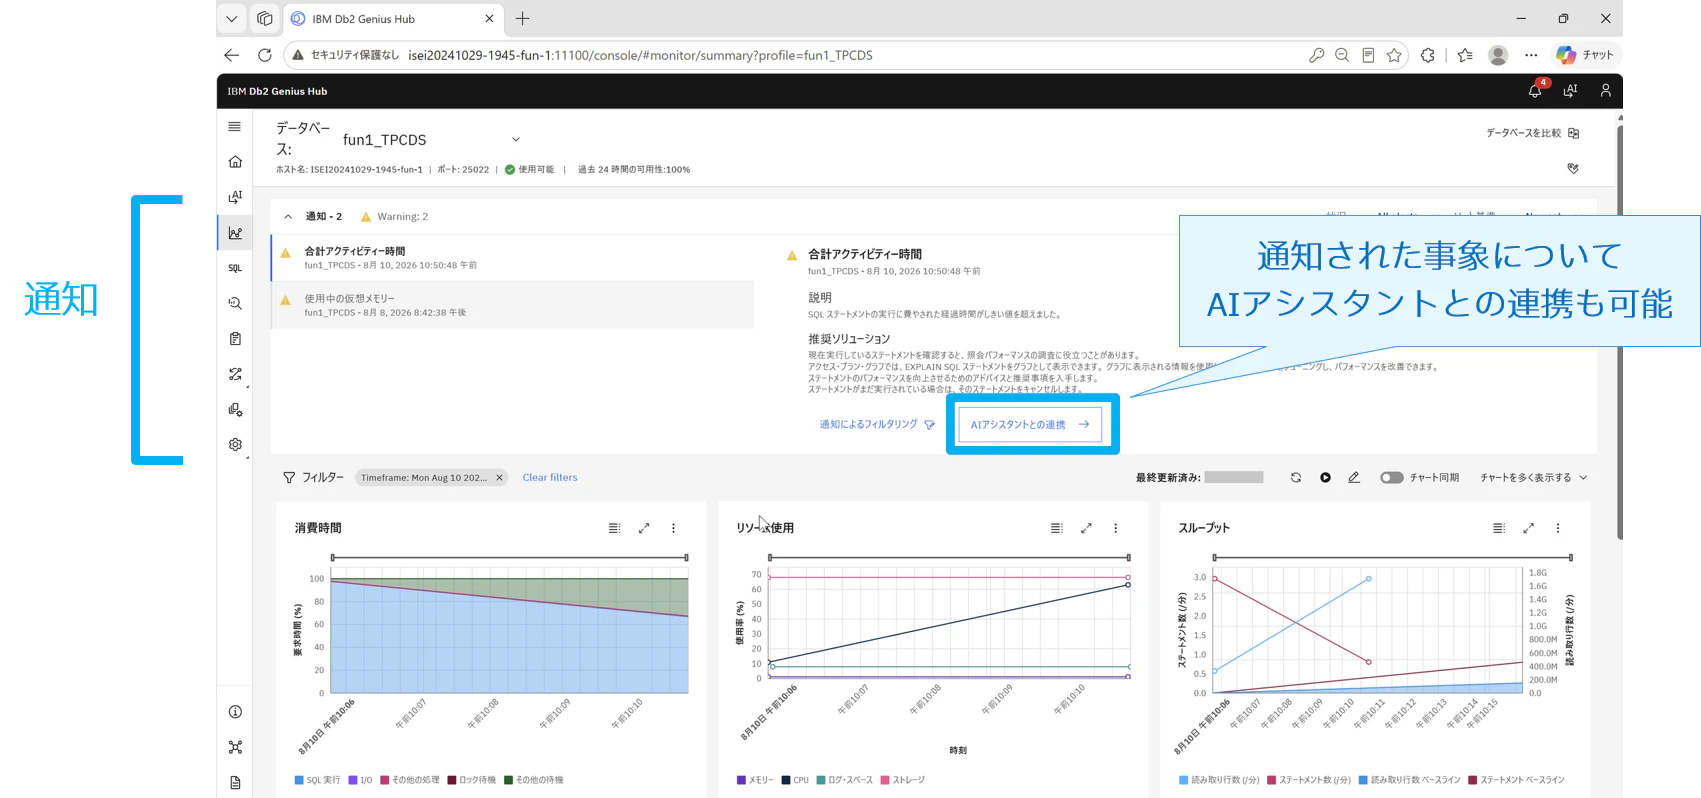Toggle the メモリー legend series

point(755,780)
